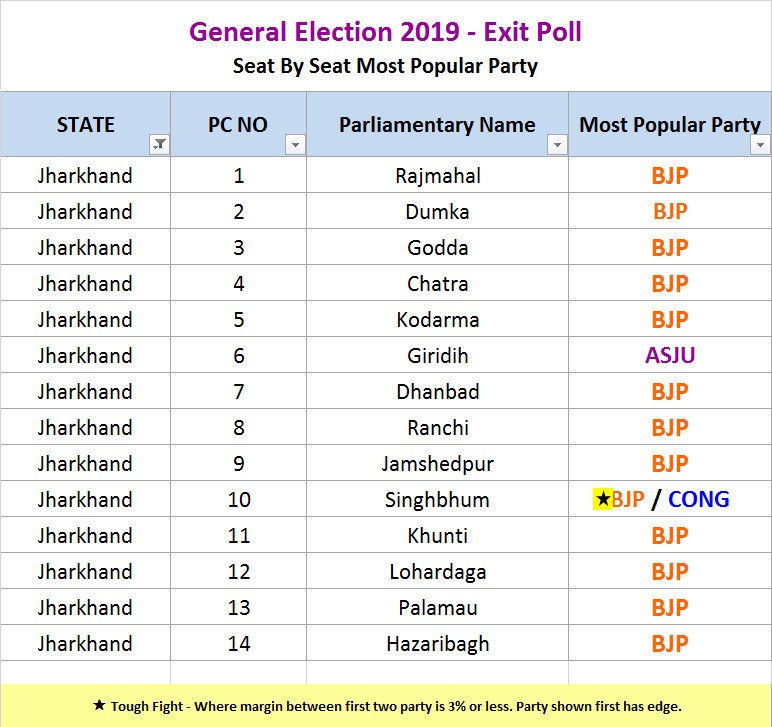Open the Most Popular Party filter dropdown
The image size is (772, 727).
pos(760,145)
